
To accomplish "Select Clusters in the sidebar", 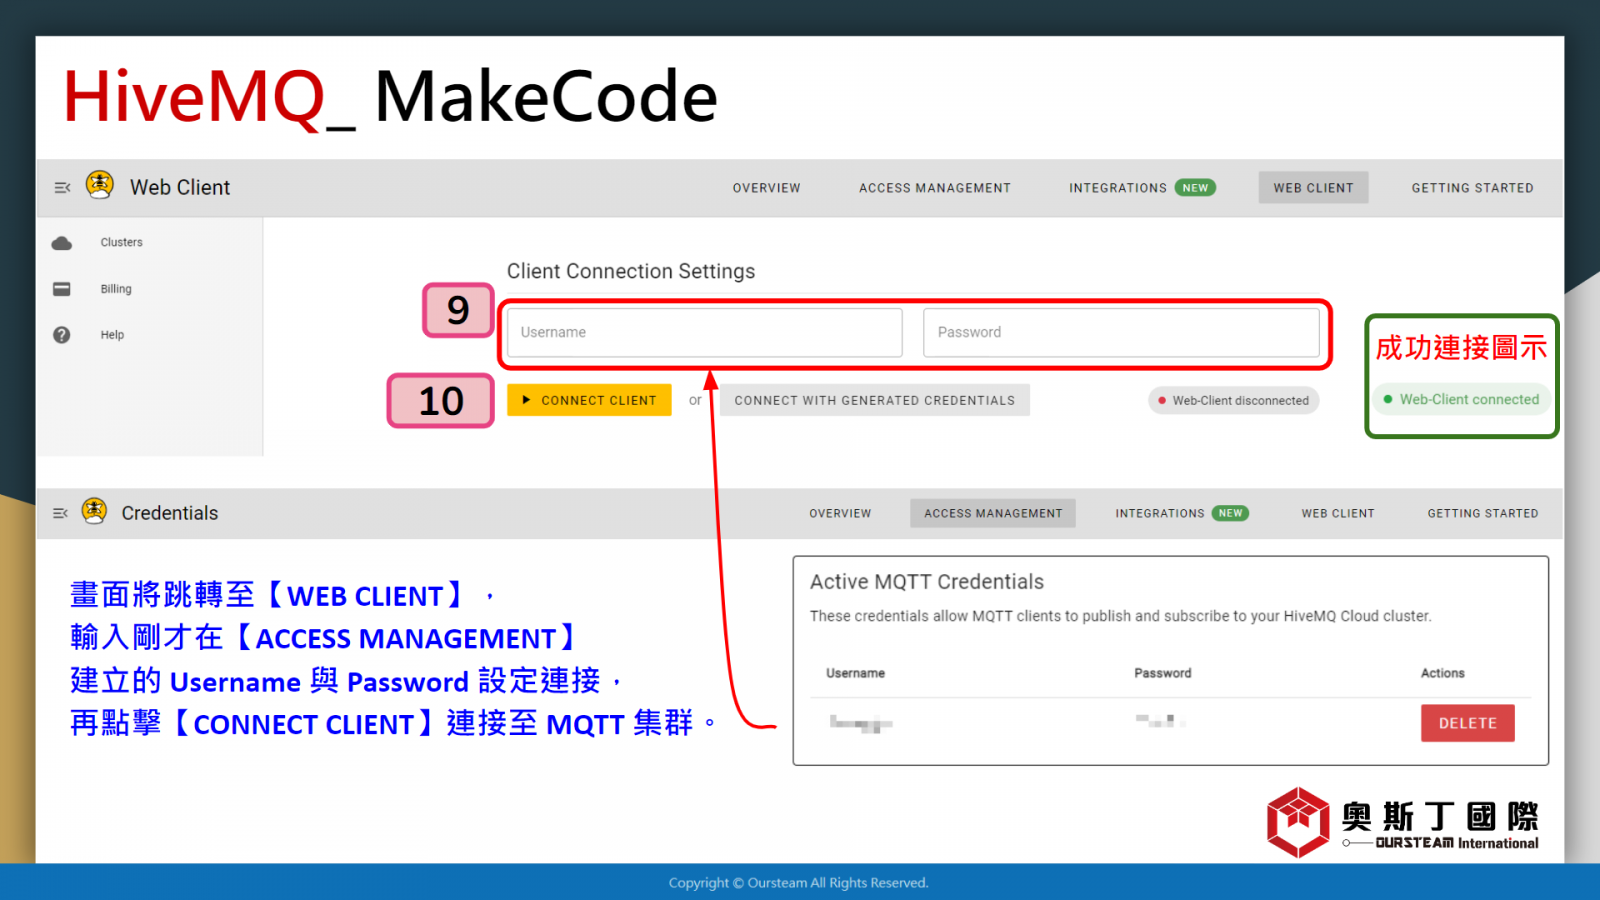I will [122, 243].
